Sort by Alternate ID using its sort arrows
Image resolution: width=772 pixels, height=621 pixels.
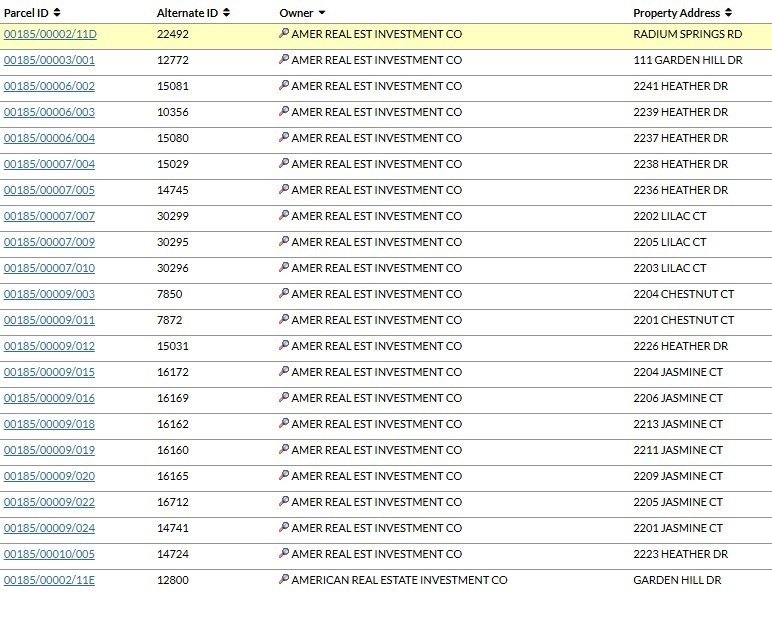pyautogui.click(x=226, y=13)
